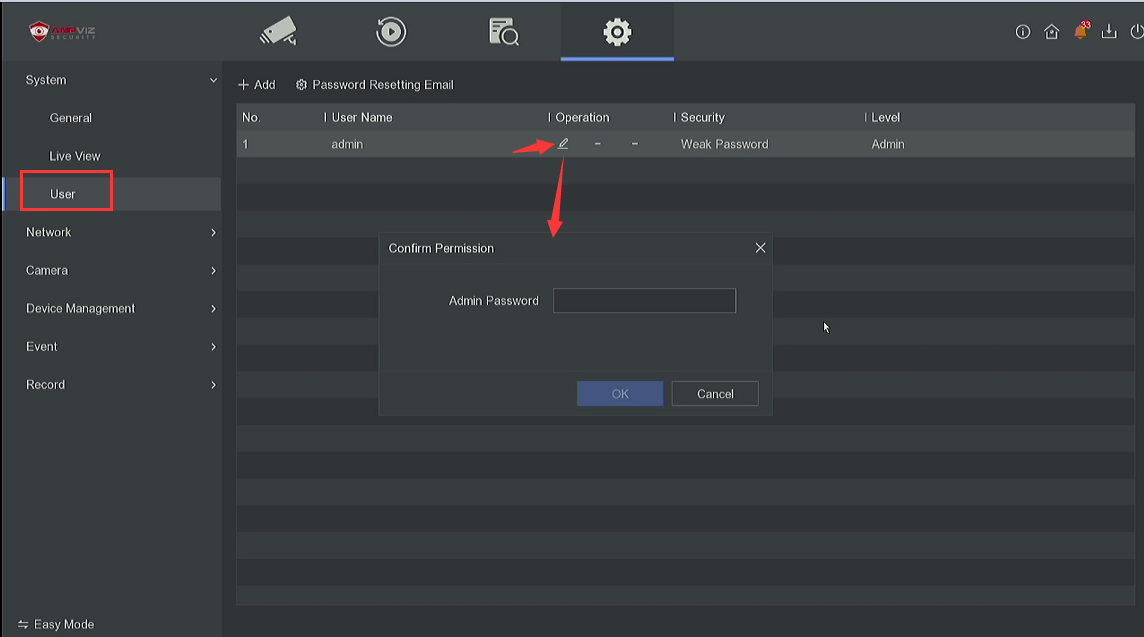Click the download icon in top bar
Screen dimensions: 1144x637
coord(1108,32)
